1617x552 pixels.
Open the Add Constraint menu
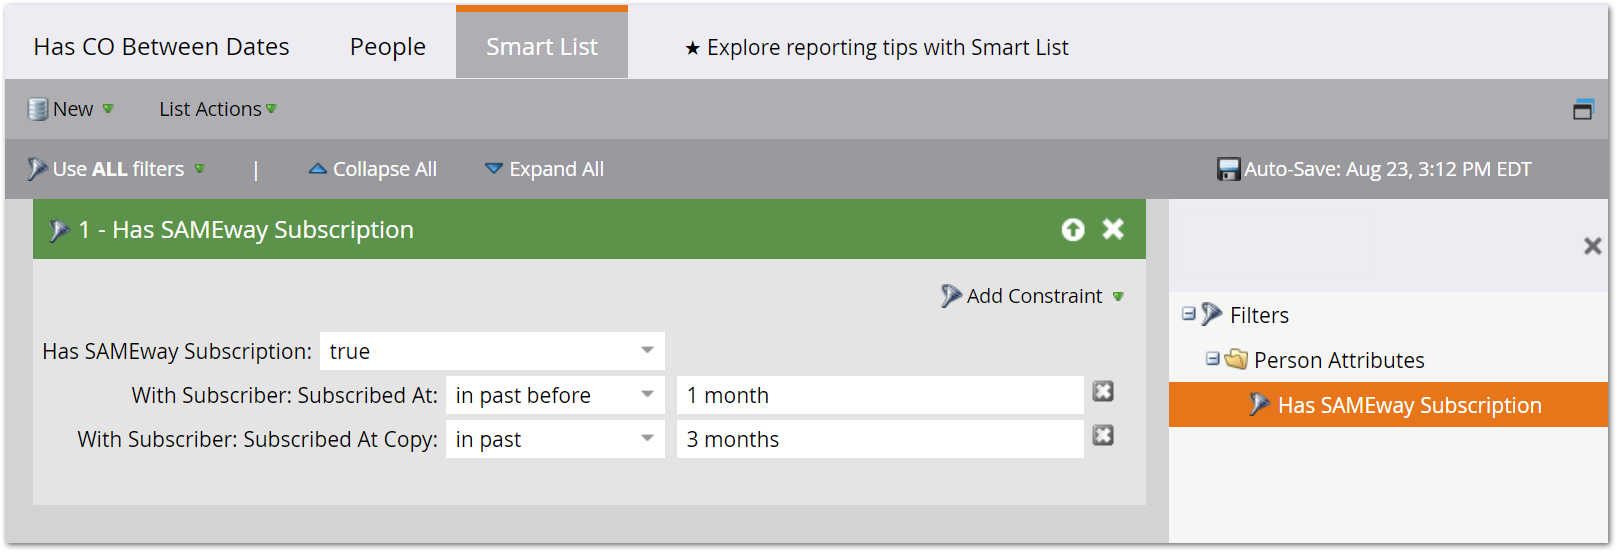1033,296
